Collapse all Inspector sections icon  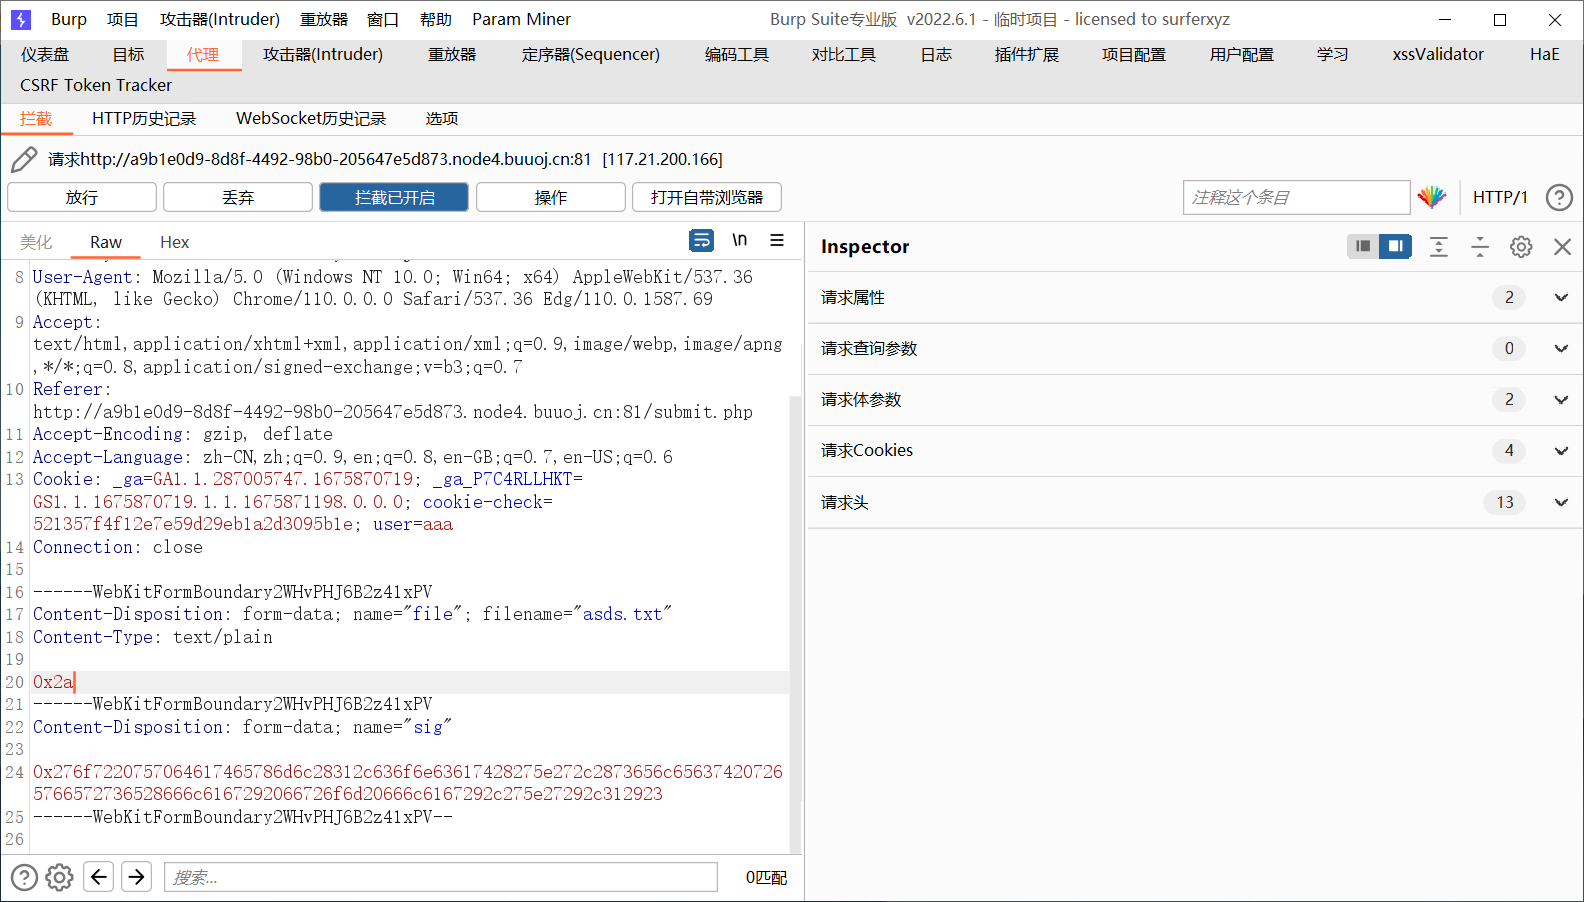click(x=1480, y=247)
